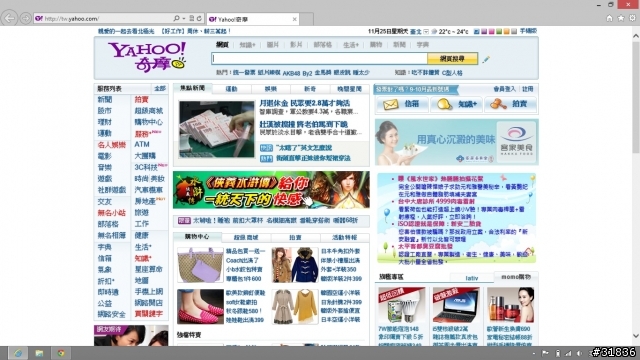Toggle the compatibility view icon in the address bar
This screenshot has height=360, width=640.
coord(191,18)
